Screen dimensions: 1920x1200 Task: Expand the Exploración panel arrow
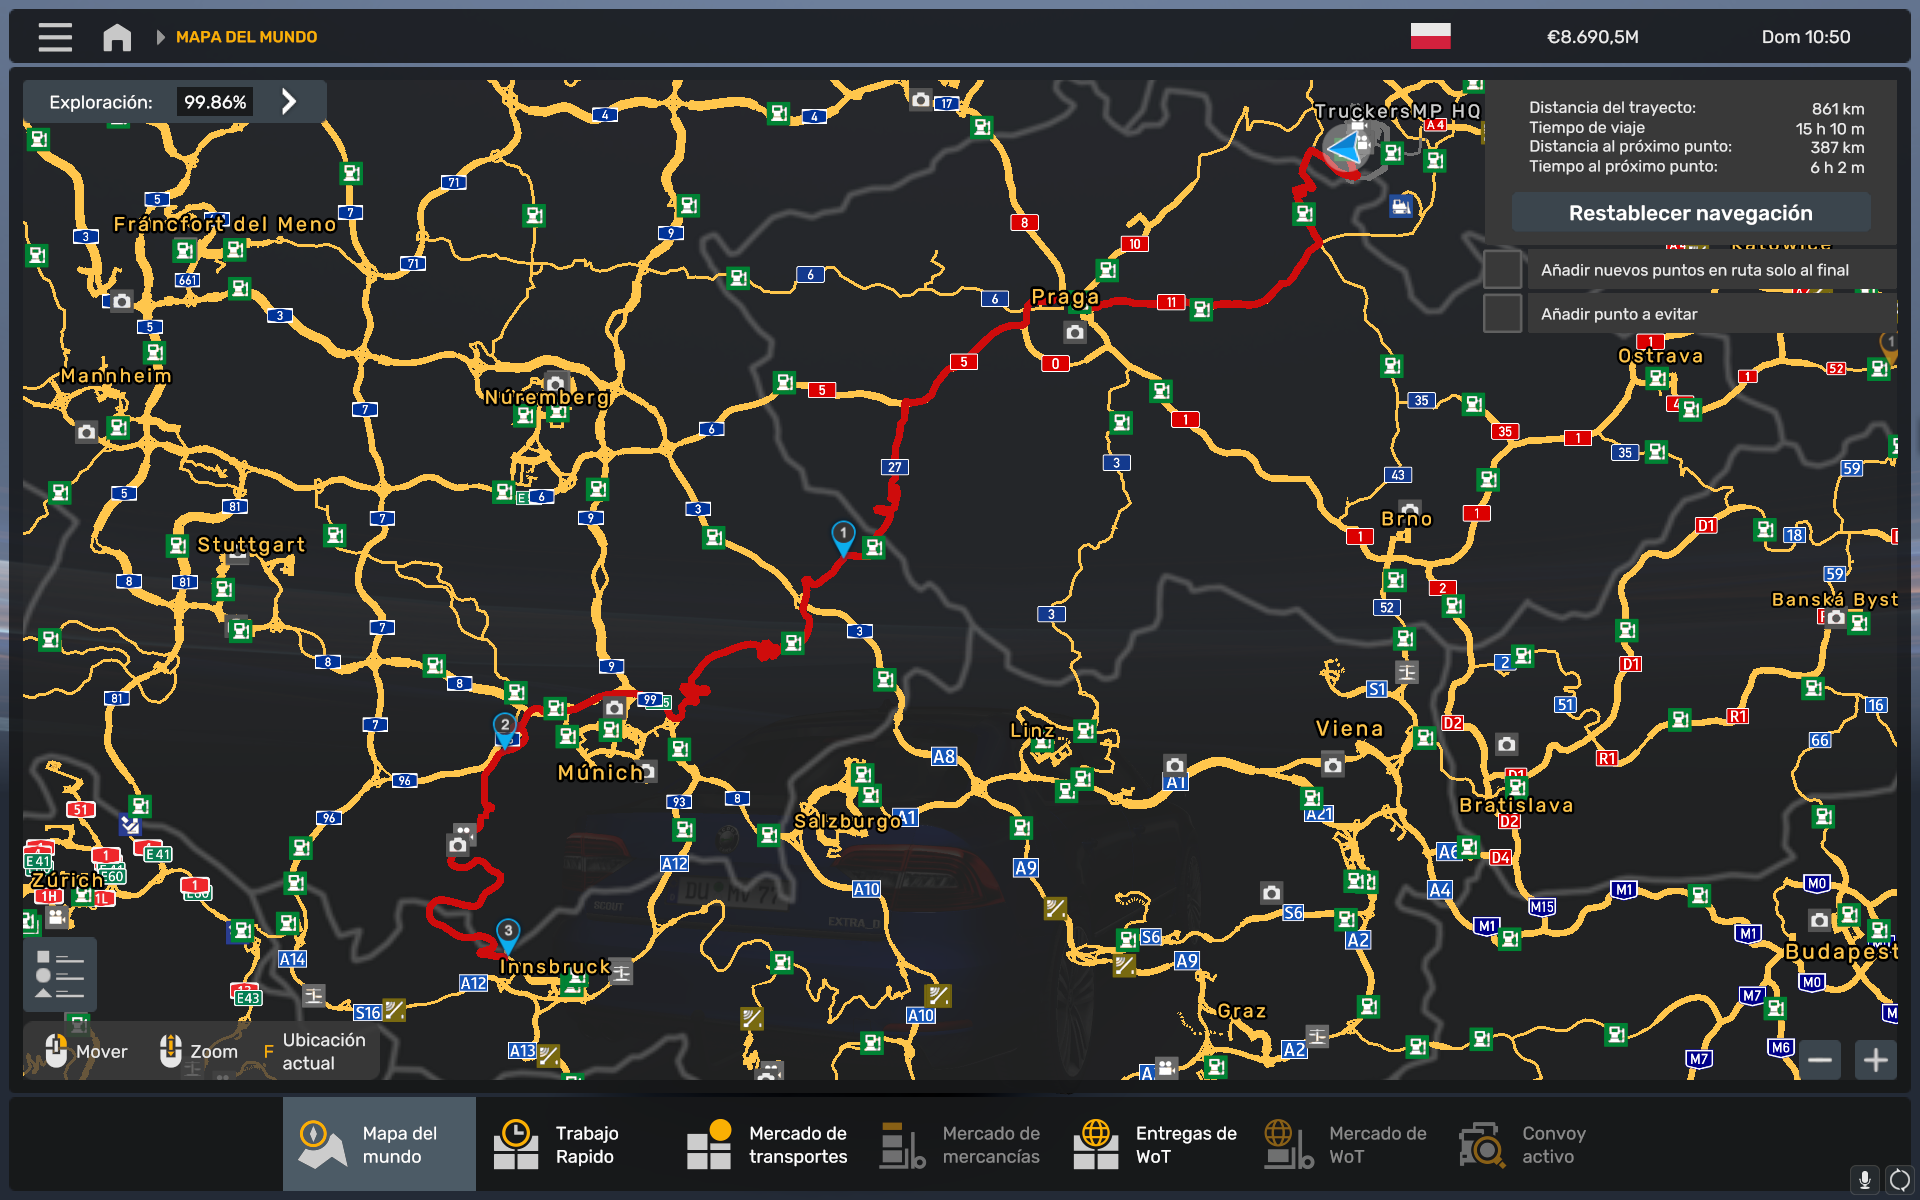289,102
